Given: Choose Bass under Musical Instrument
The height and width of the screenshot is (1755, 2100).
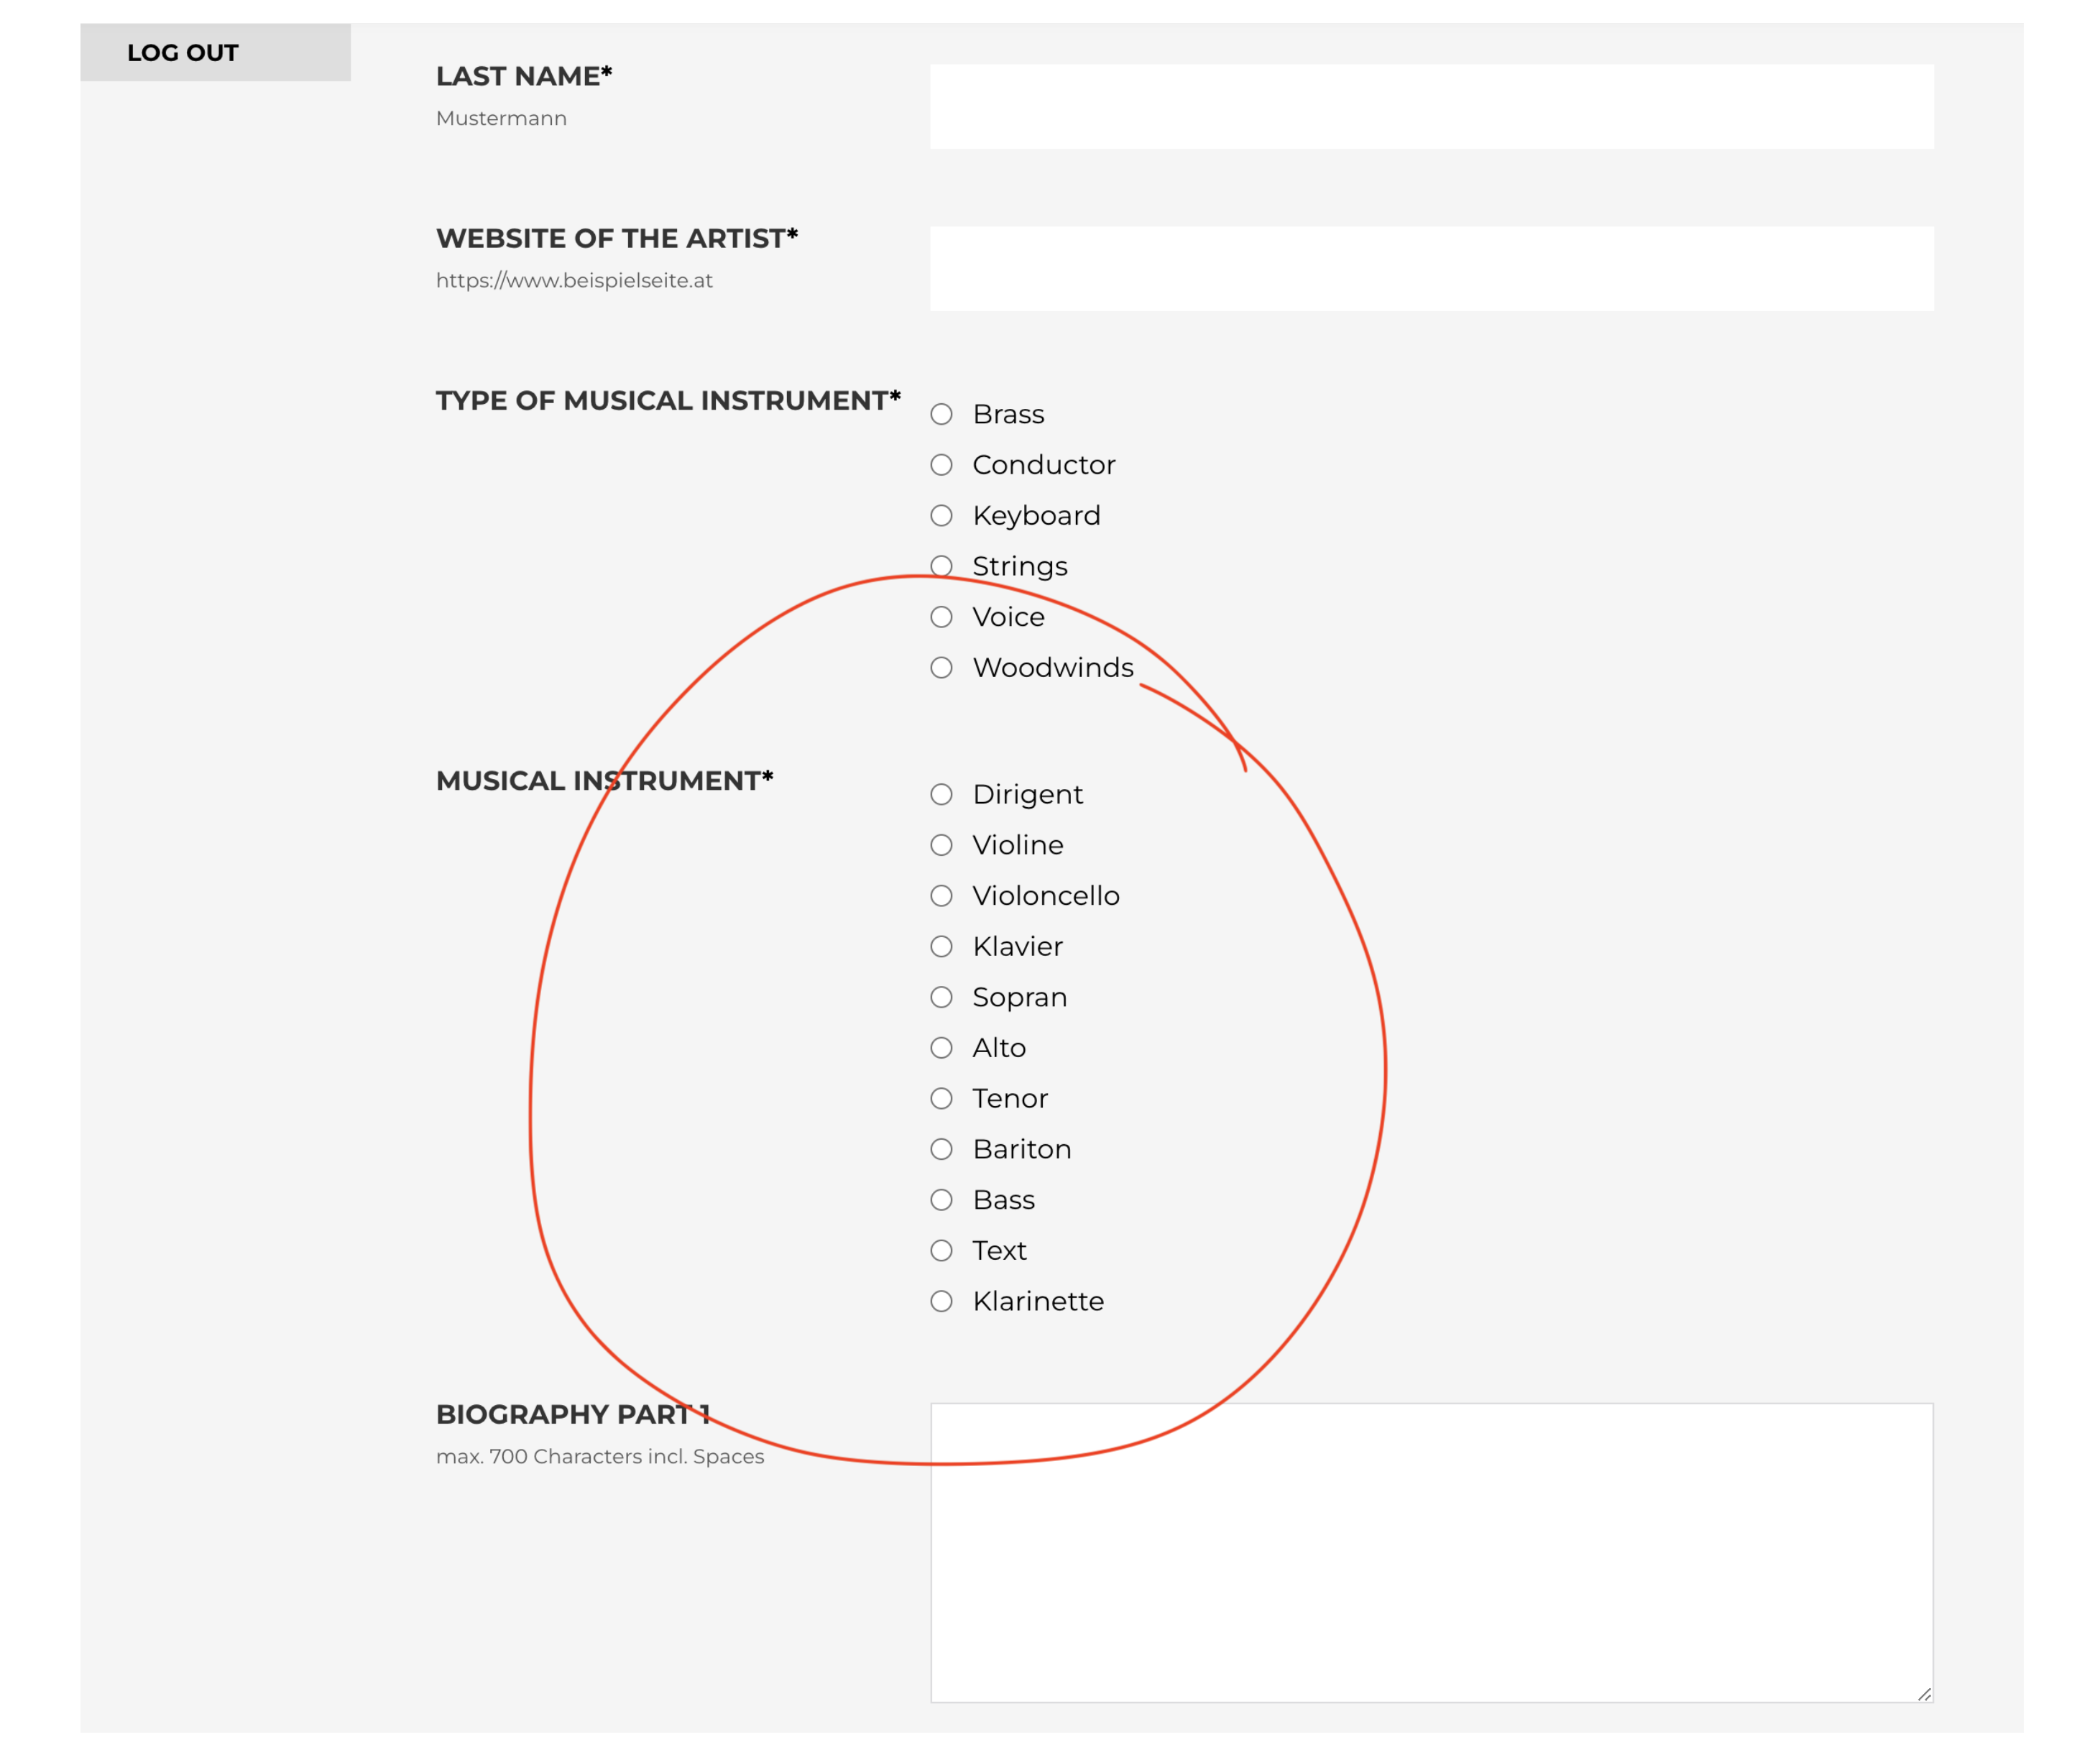Looking at the screenshot, I should [941, 1200].
